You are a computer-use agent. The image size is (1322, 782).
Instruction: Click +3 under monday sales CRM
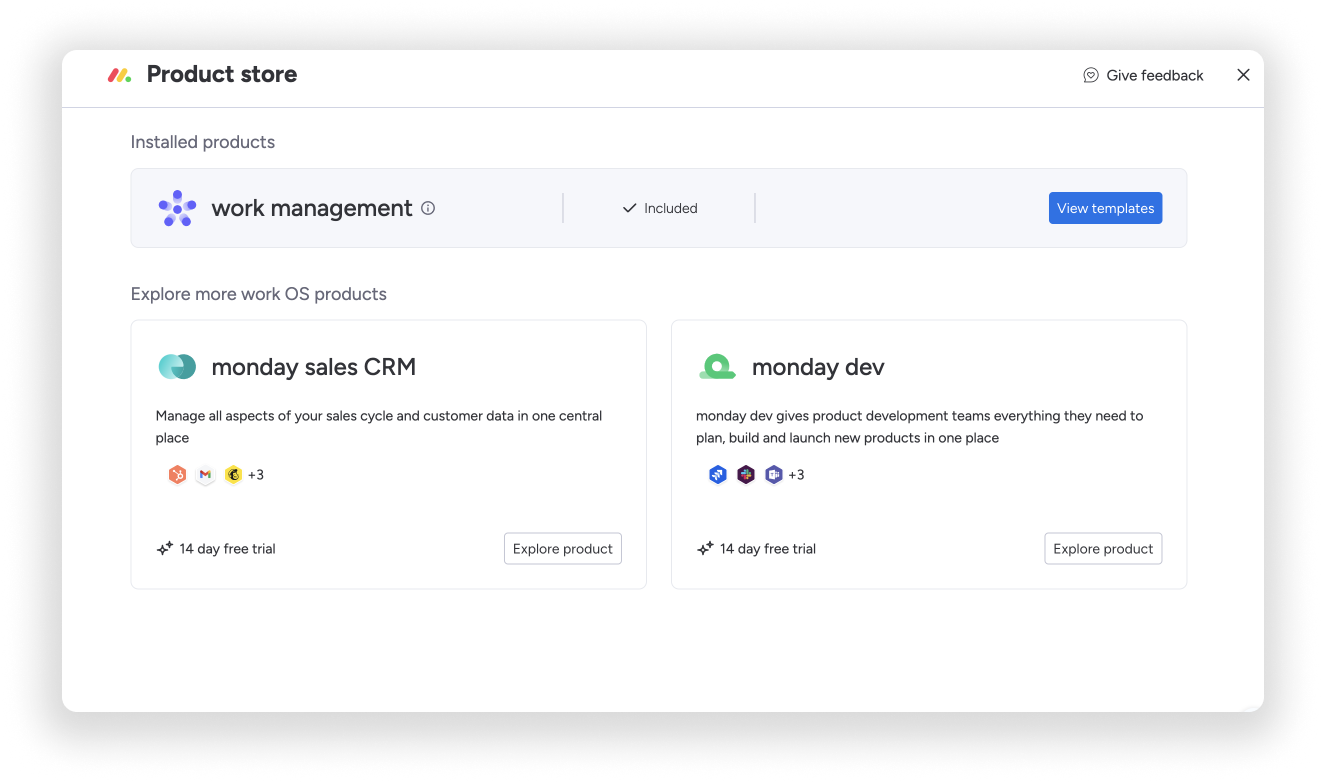pyautogui.click(x=256, y=475)
